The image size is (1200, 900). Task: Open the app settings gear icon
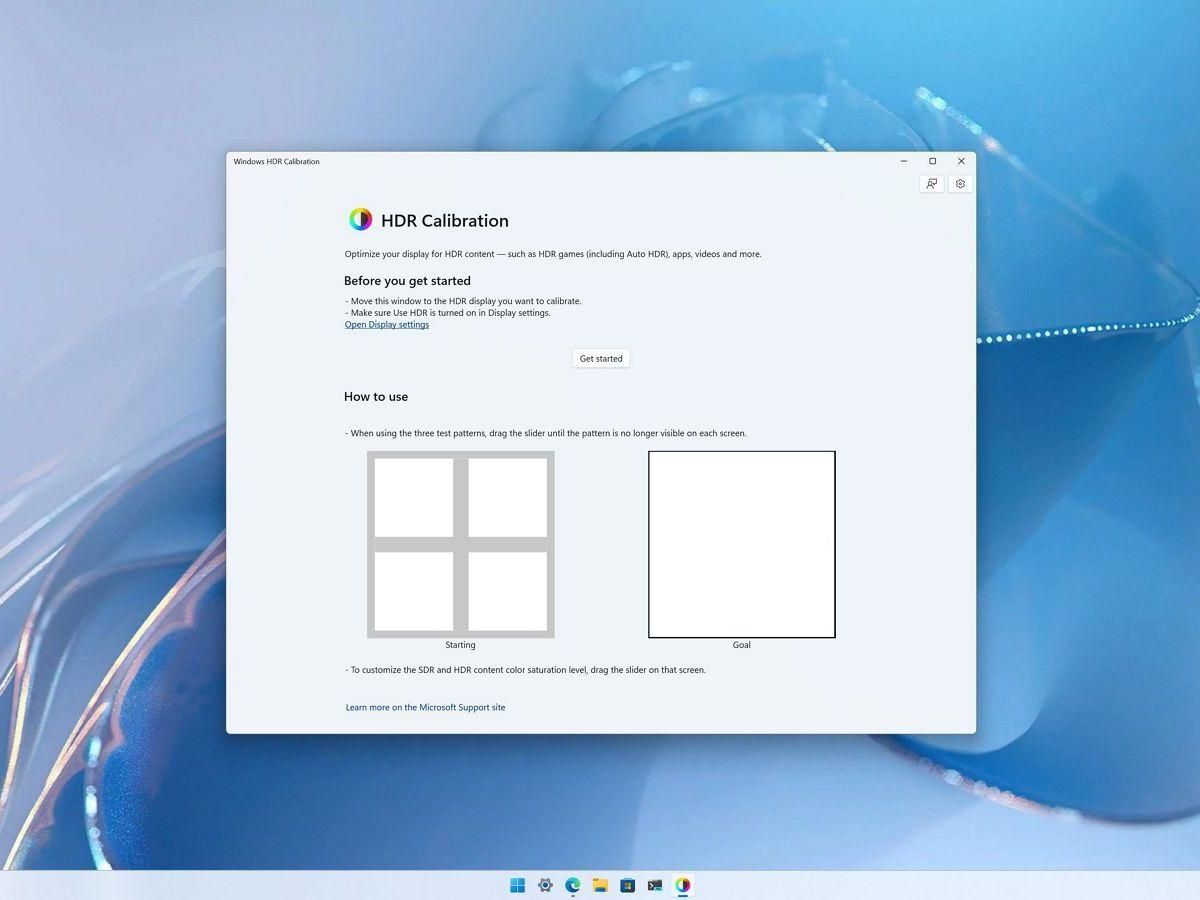click(959, 183)
